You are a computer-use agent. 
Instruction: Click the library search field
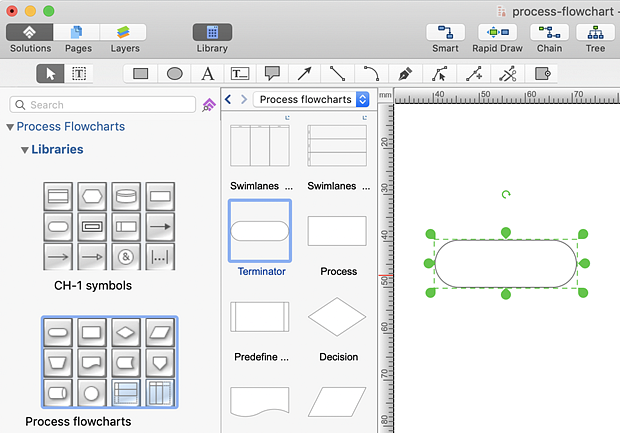110,104
